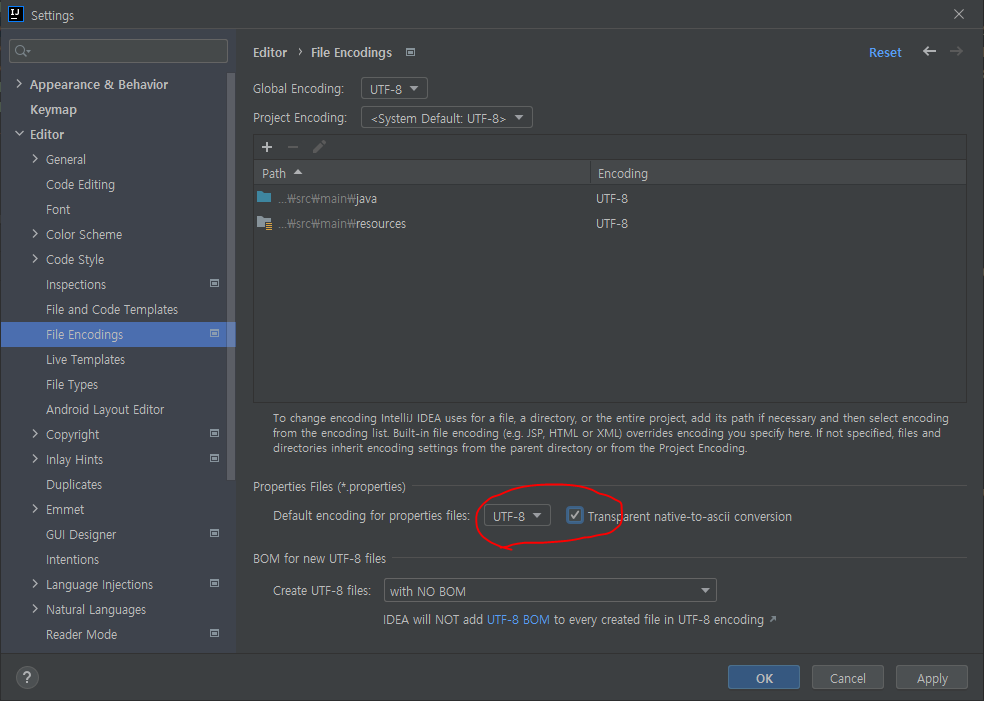Open the Font settings page
This screenshot has height=701, width=984.
pos(58,210)
